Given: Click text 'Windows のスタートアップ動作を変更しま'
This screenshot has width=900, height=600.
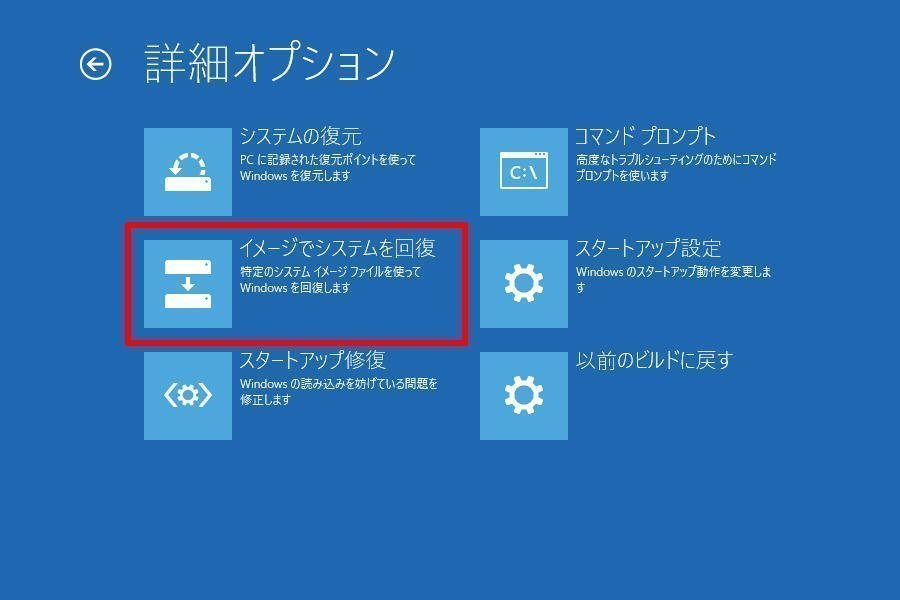Looking at the screenshot, I should pos(673,272).
